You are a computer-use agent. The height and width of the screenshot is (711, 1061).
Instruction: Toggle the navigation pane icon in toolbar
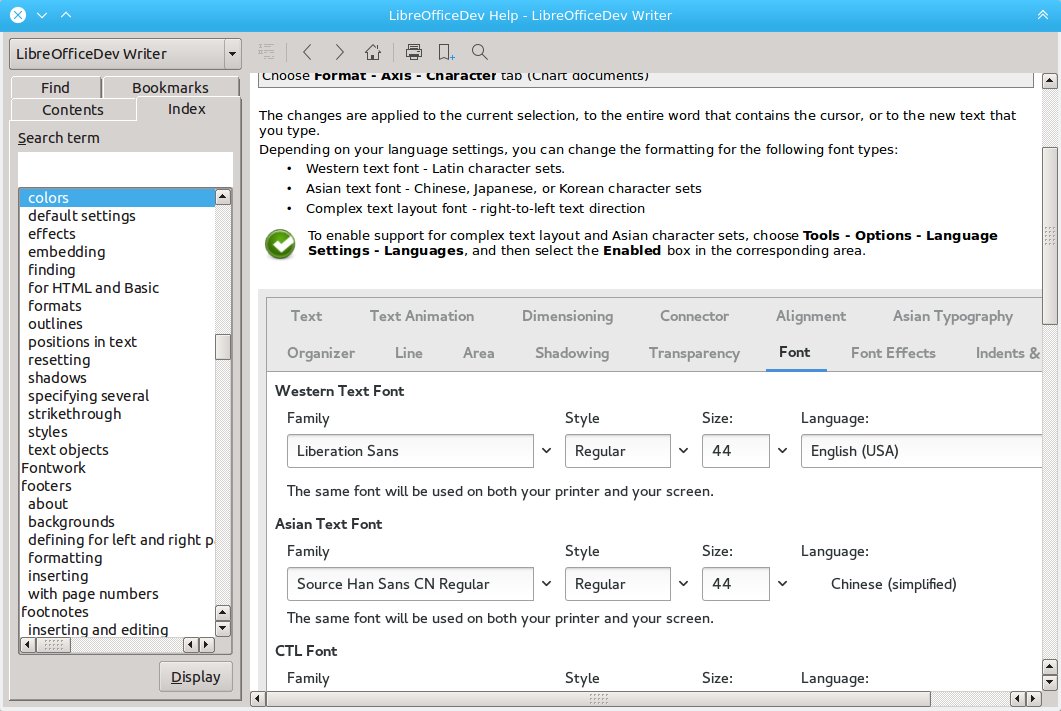[267, 51]
